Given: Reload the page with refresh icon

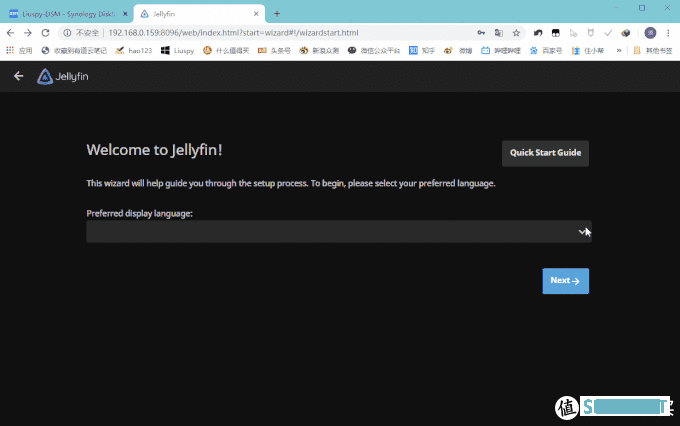Looking at the screenshot, I should [45, 33].
